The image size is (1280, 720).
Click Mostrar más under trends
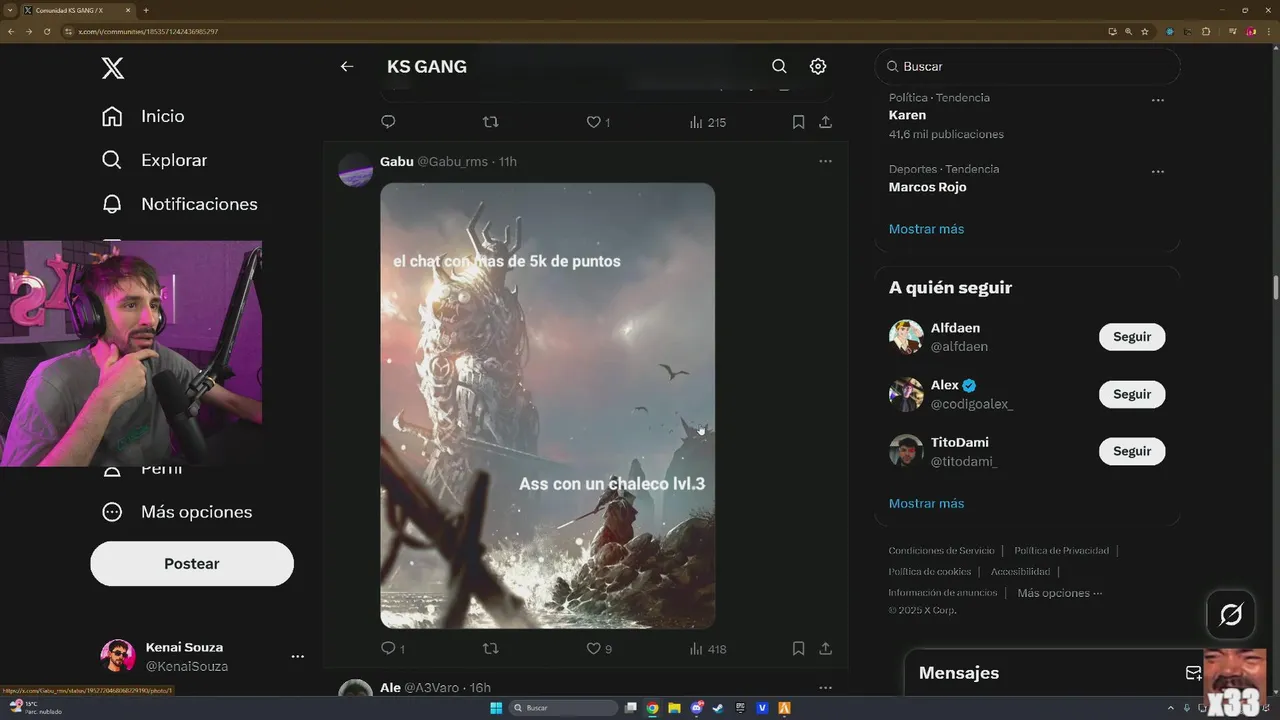coord(926,229)
